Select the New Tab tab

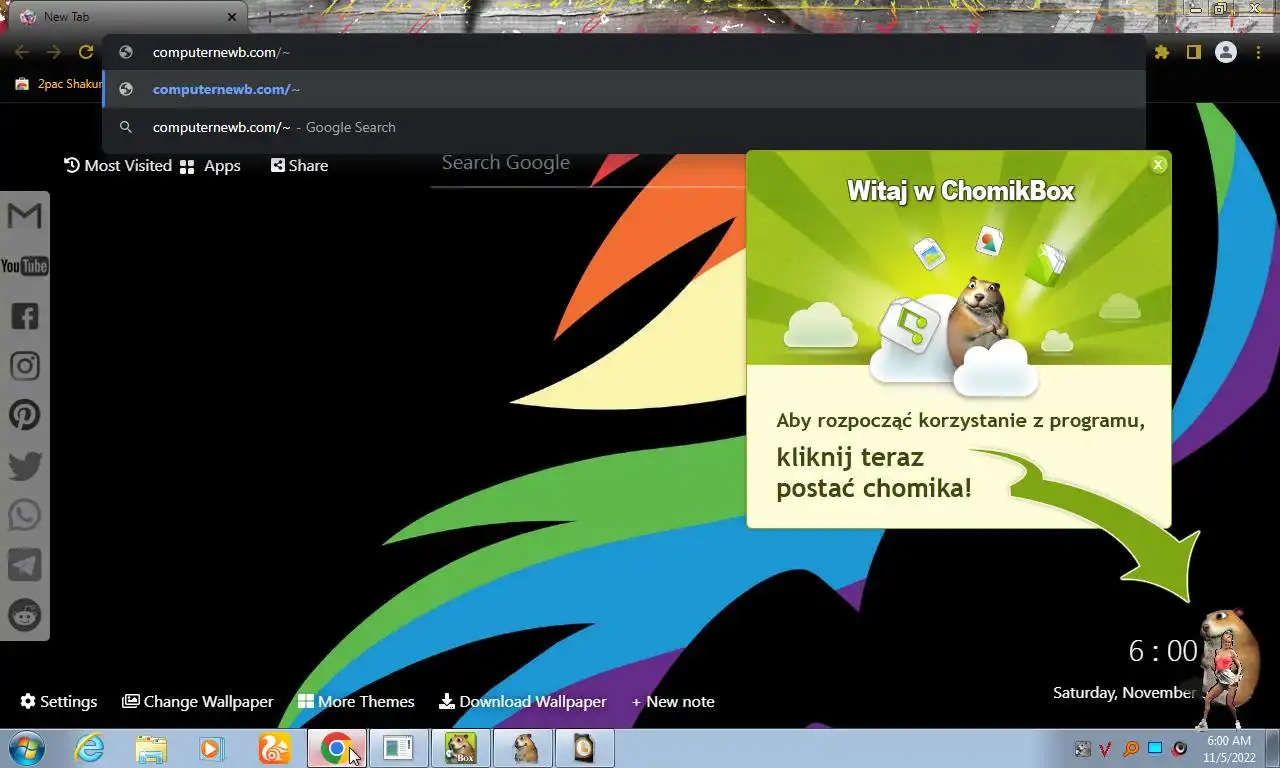(125, 17)
